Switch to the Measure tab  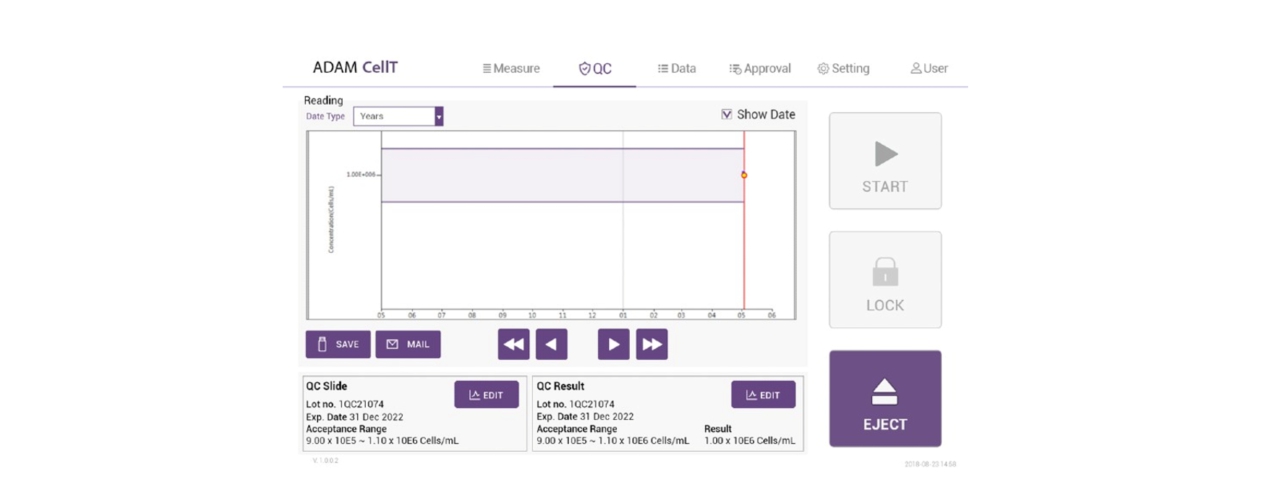tap(511, 68)
